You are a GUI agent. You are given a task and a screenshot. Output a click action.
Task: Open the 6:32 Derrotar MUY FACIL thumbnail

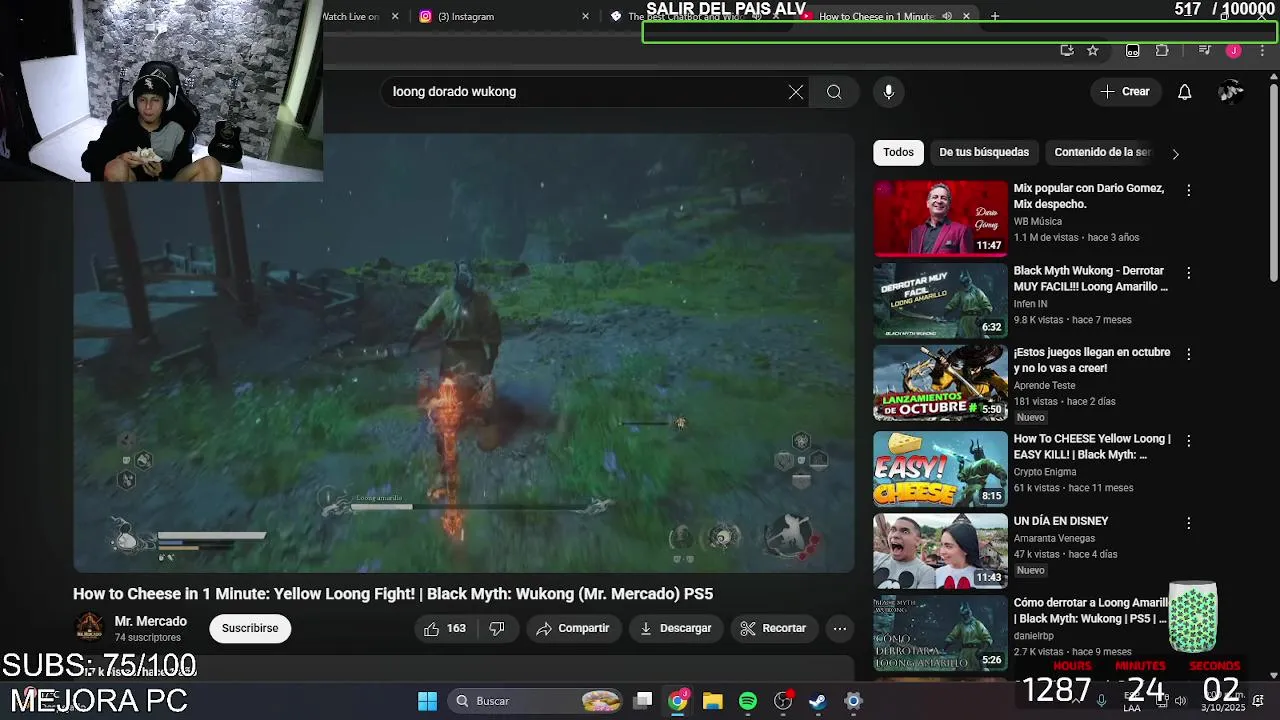(x=940, y=300)
